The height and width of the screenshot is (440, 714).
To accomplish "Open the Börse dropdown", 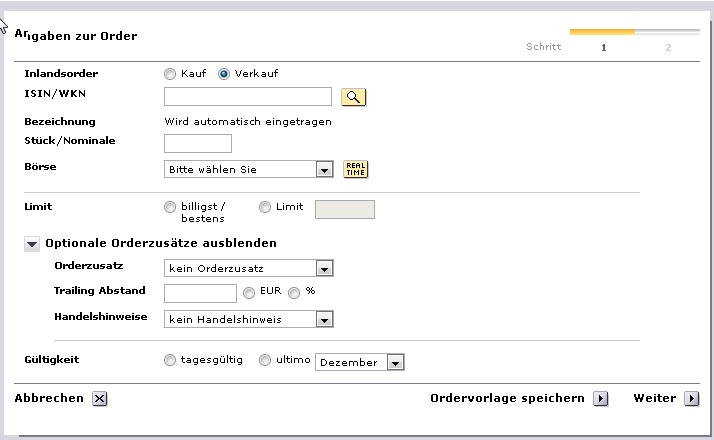I will coord(323,170).
